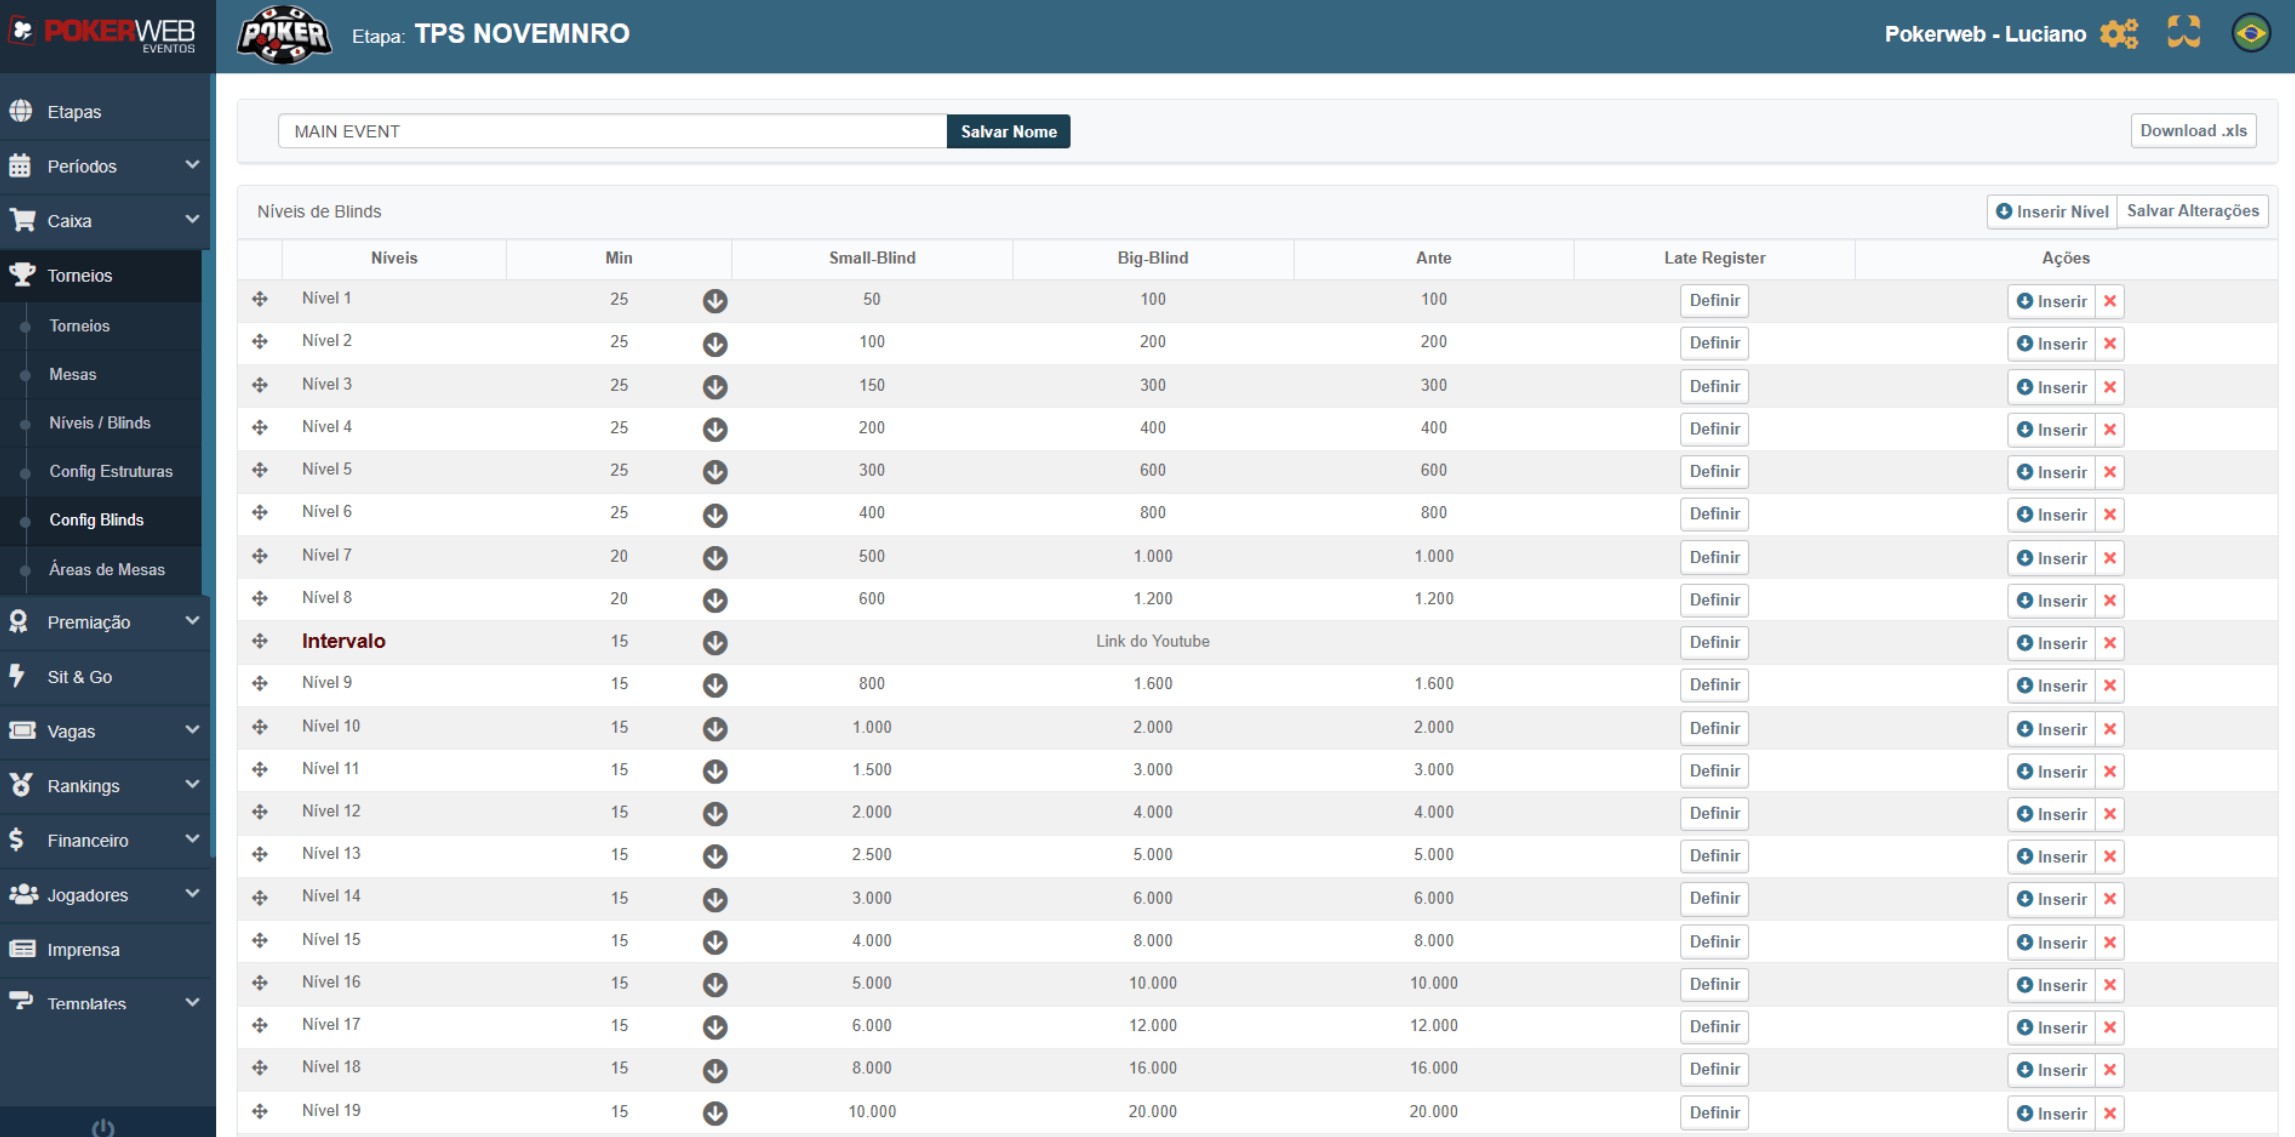Viewport: 2295px width, 1137px height.
Task: Click Definir late register for Nível 9
Action: pyautogui.click(x=1714, y=685)
